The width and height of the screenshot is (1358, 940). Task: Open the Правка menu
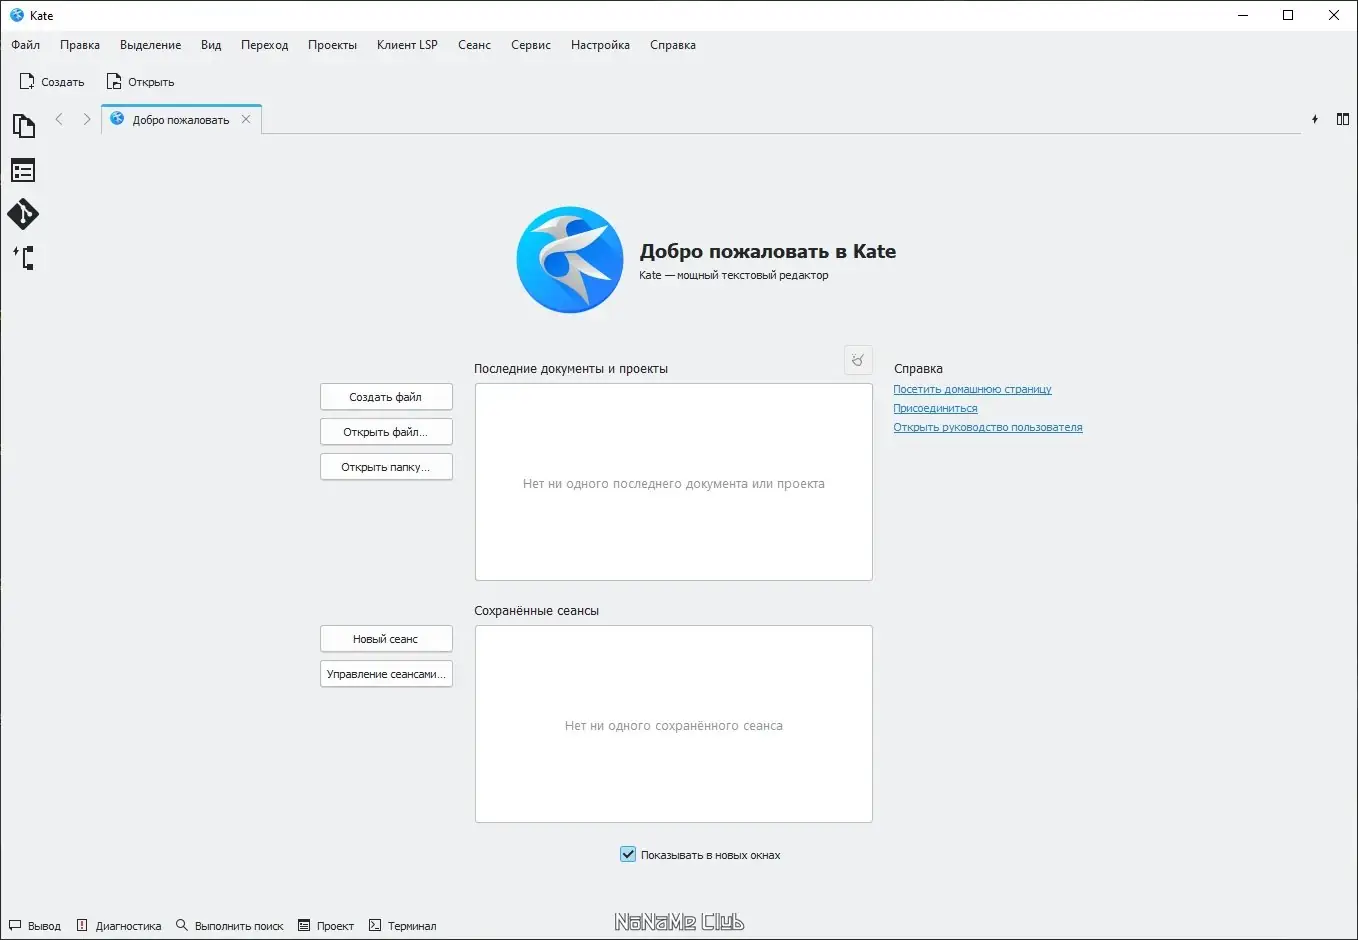click(80, 45)
